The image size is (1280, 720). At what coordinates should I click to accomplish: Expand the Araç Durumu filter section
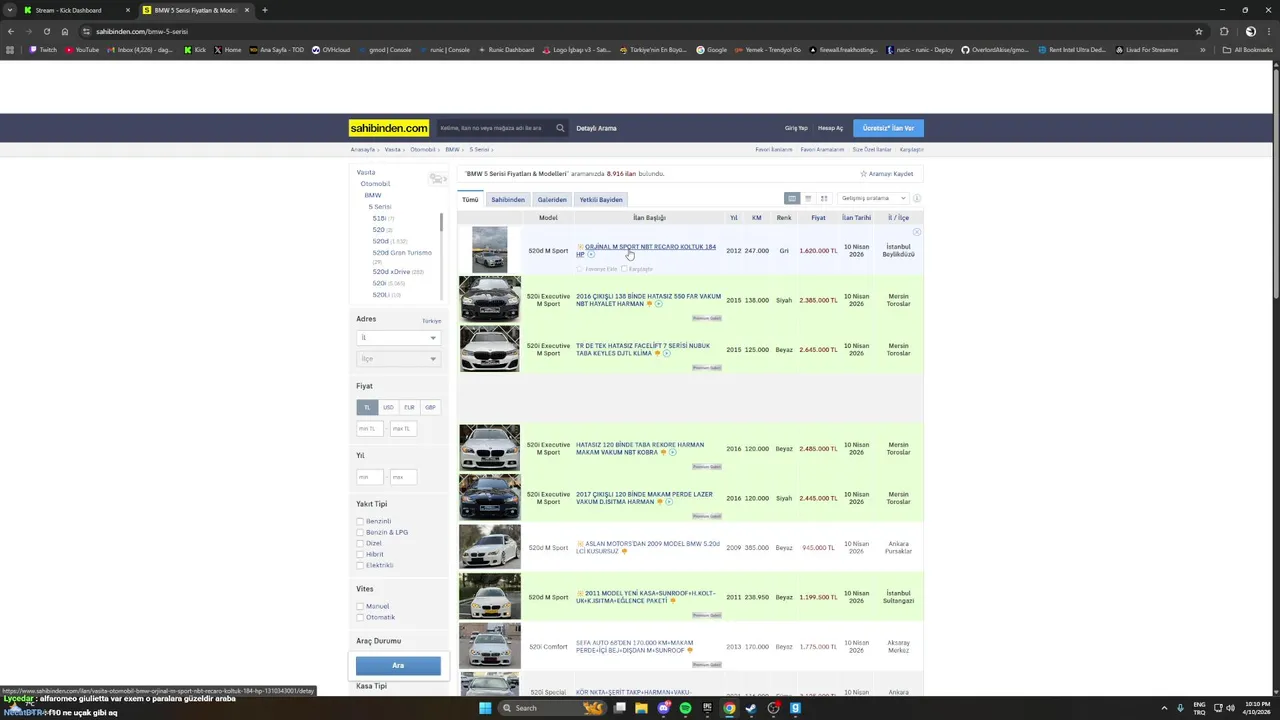tap(379, 641)
